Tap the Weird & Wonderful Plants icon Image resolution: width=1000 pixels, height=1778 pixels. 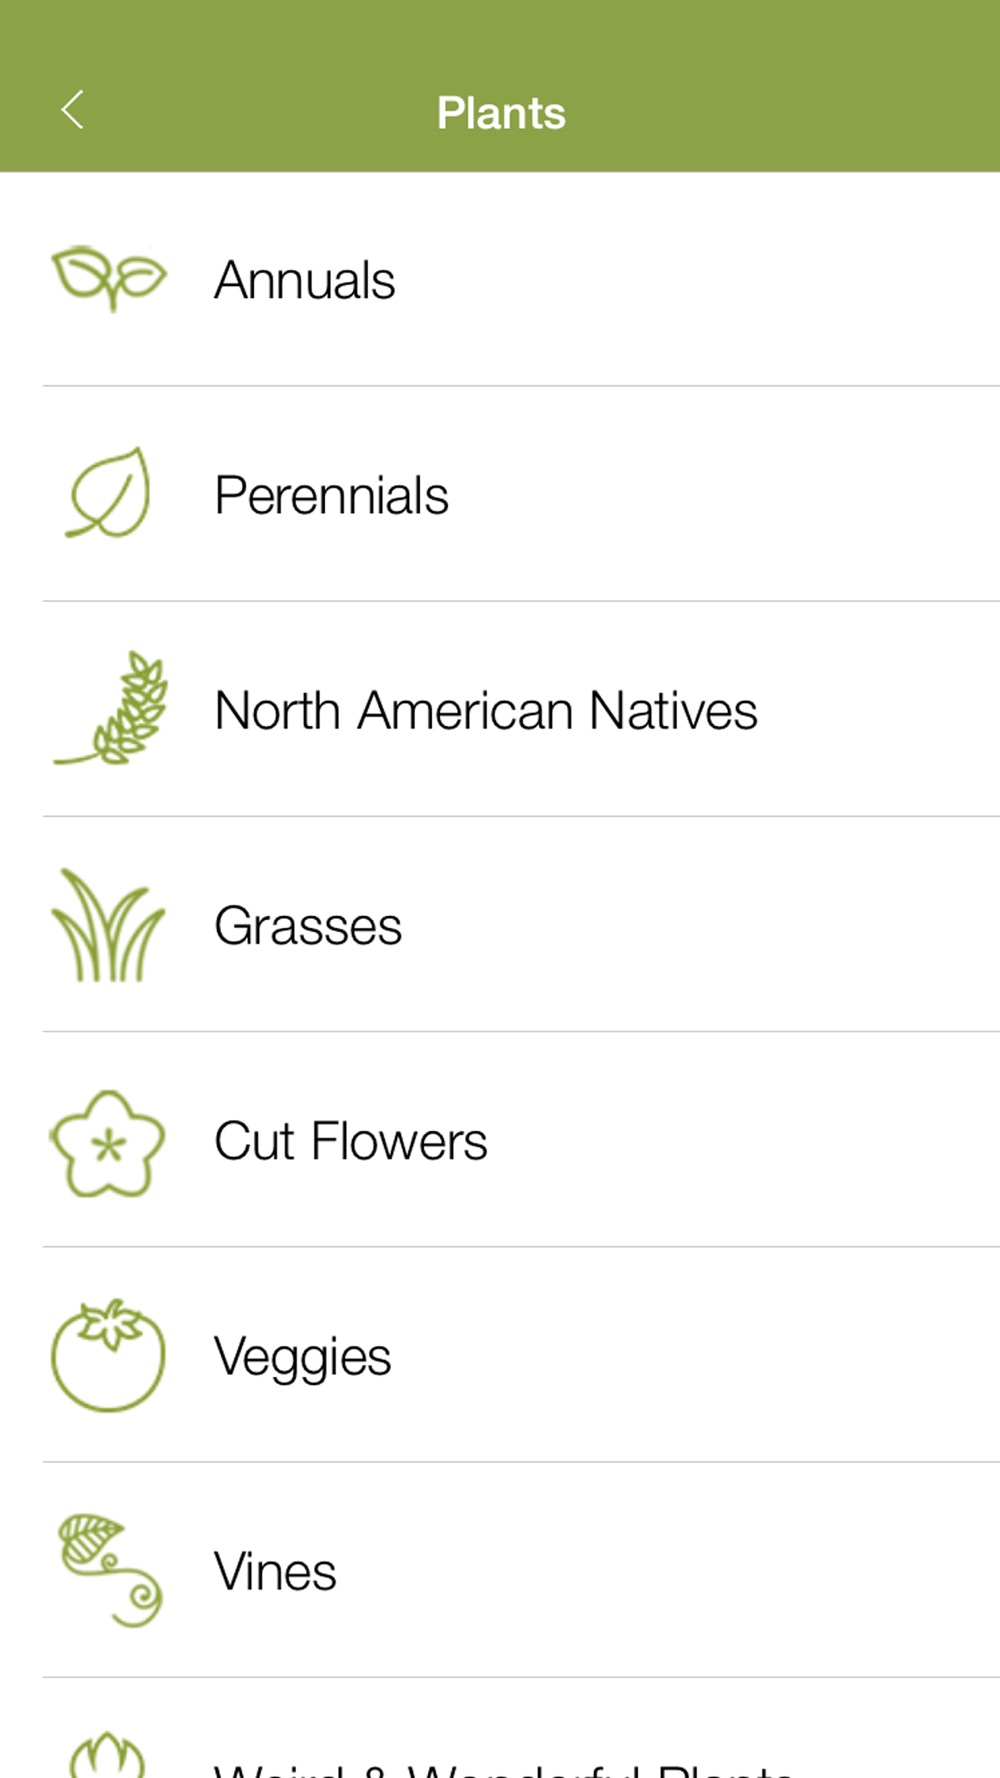tap(107, 1755)
